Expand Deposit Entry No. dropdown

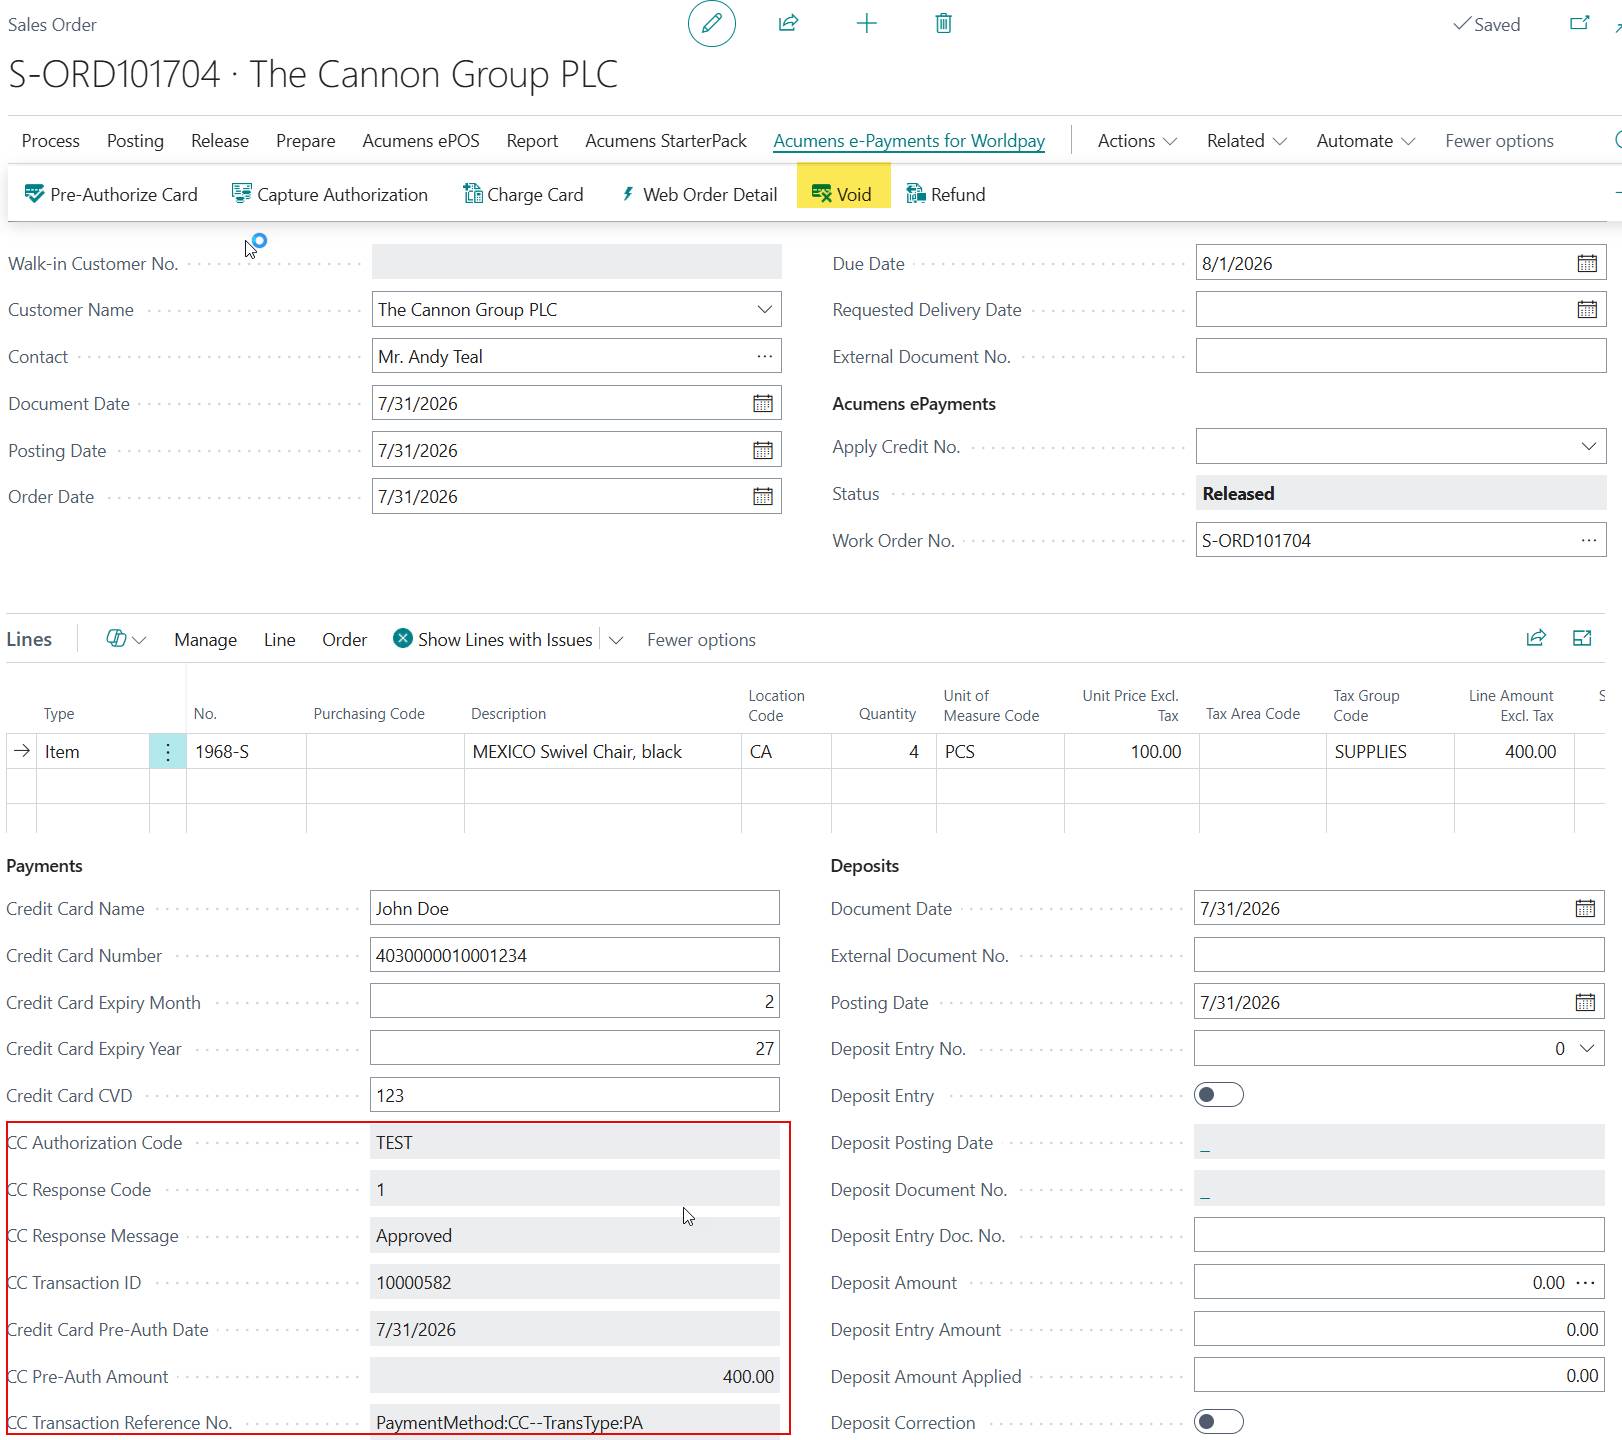(1587, 1049)
